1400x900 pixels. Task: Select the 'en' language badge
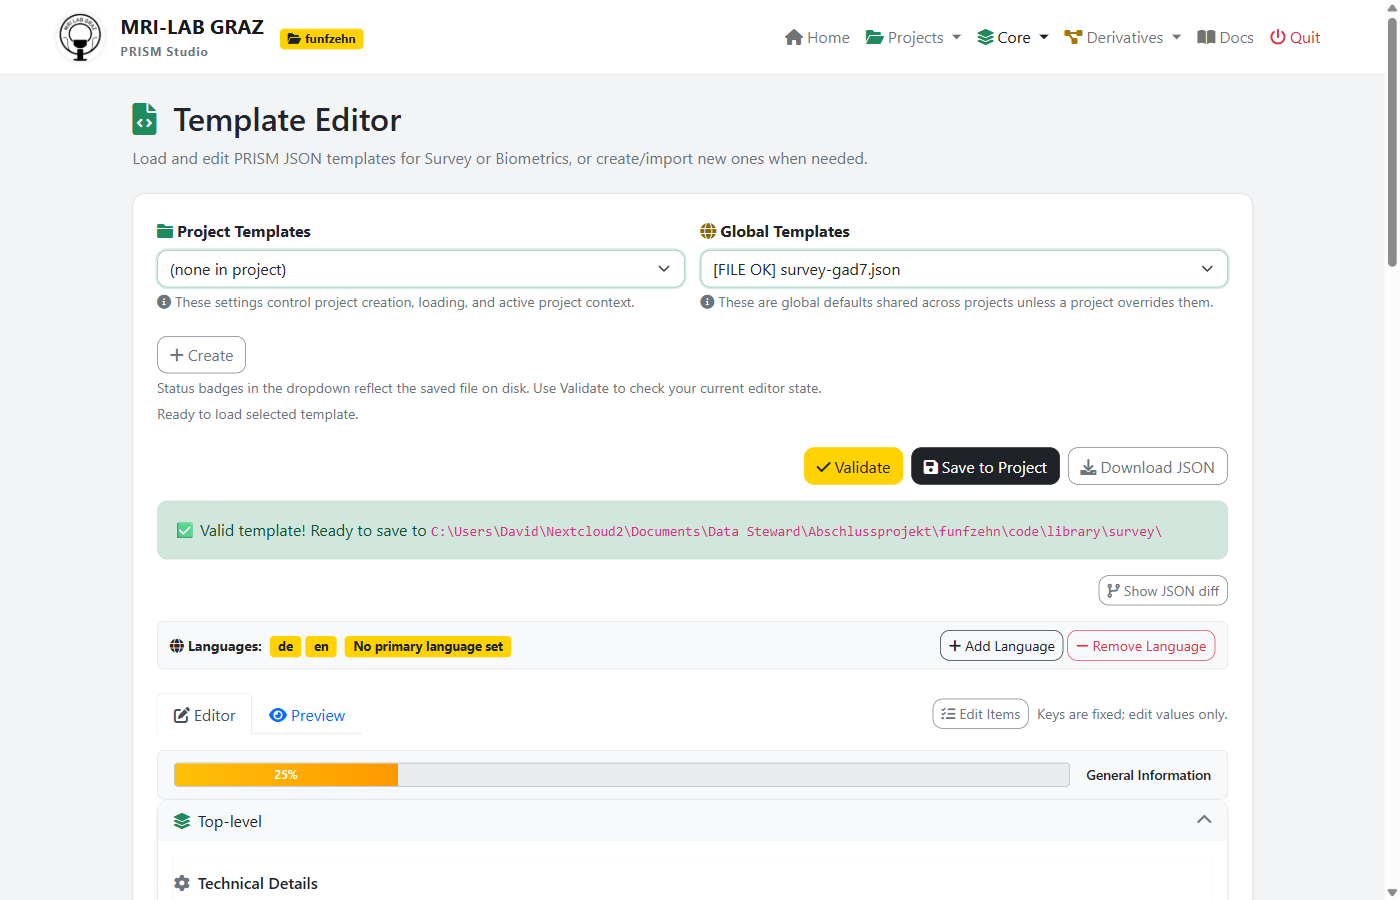point(321,647)
